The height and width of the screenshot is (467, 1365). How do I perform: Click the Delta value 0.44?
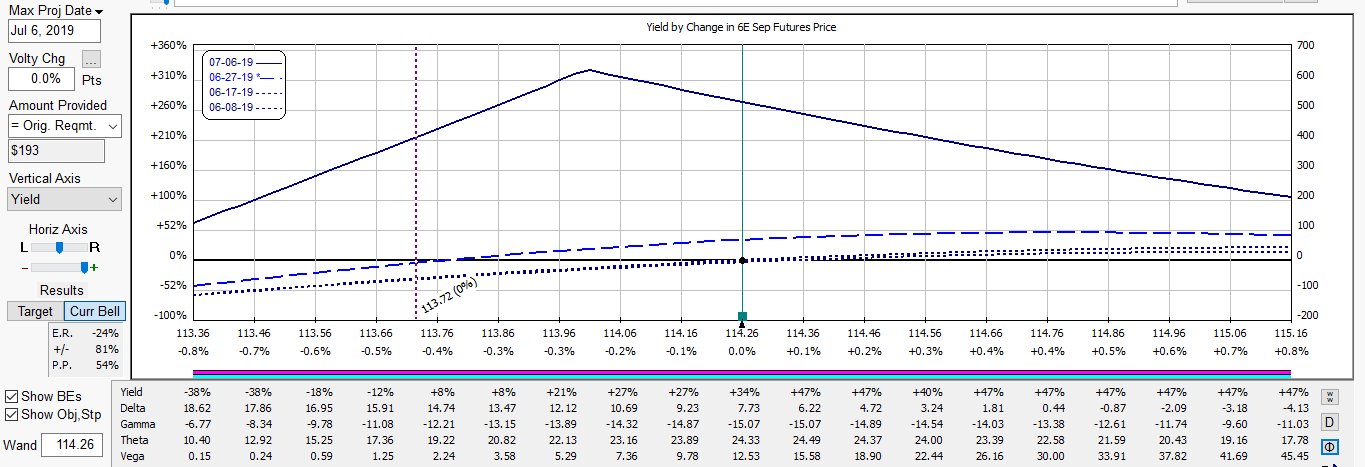click(1054, 408)
